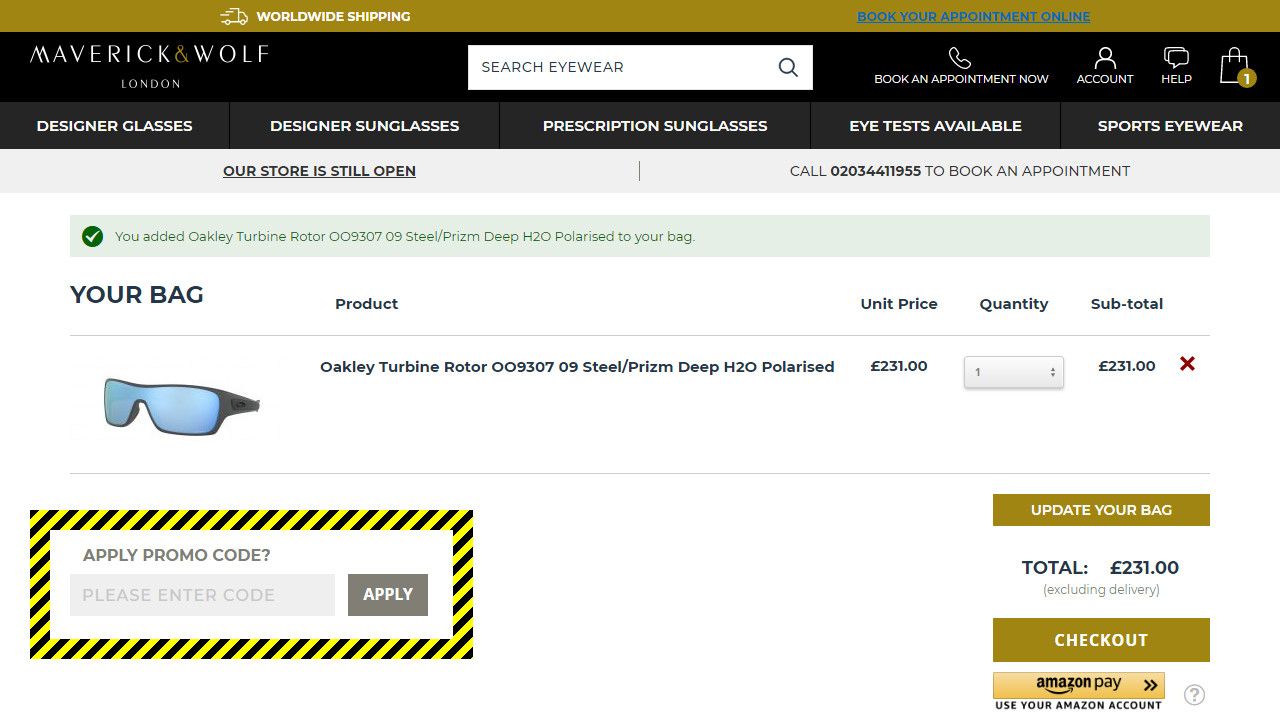Click the Sub-total column header
The width and height of the screenshot is (1280, 720).
(1127, 304)
